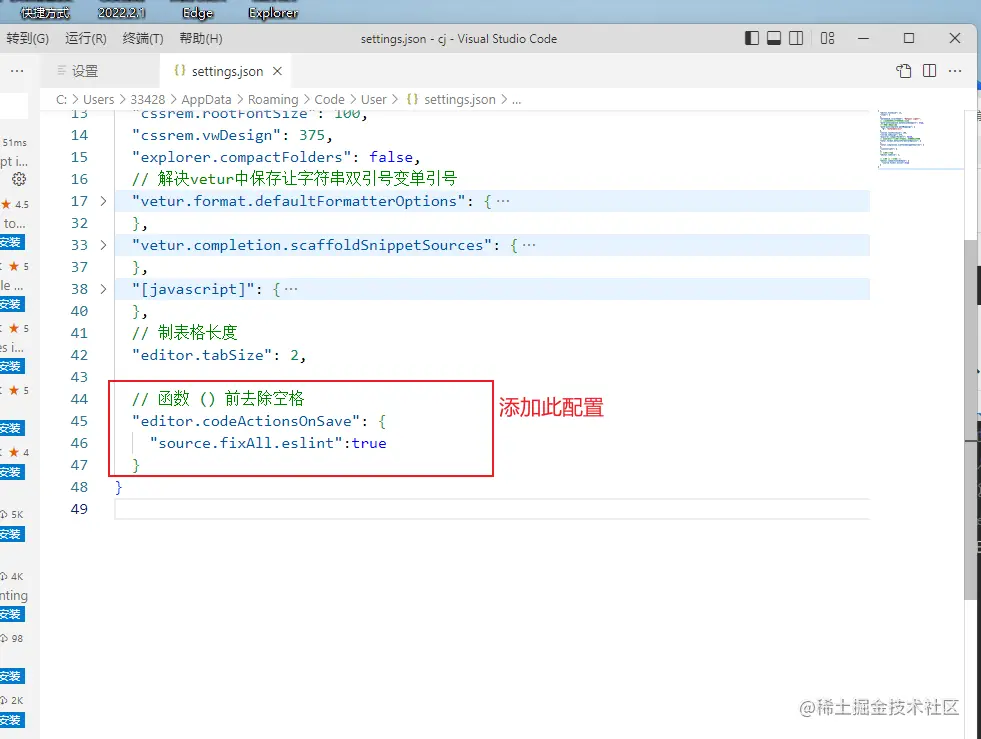The image size is (981, 739).
Task: Click the "source.fixAll.eslint" key
Action: [x=247, y=443]
